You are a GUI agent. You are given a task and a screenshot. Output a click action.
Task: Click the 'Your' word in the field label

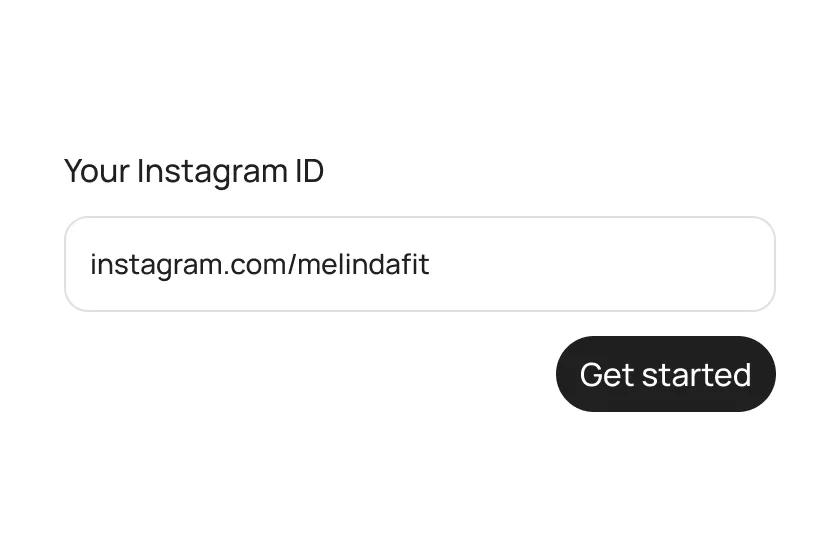click(97, 171)
